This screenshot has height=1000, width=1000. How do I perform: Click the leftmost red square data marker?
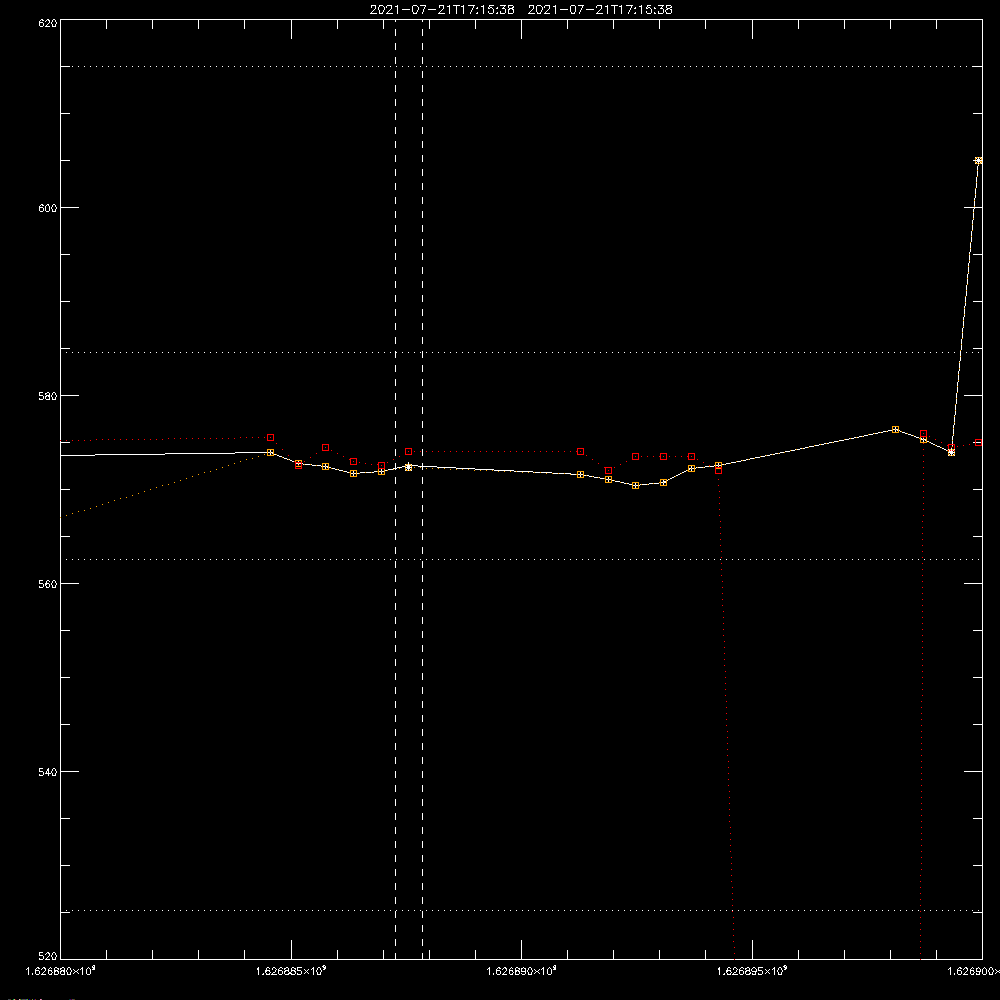[x=270, y=438]
